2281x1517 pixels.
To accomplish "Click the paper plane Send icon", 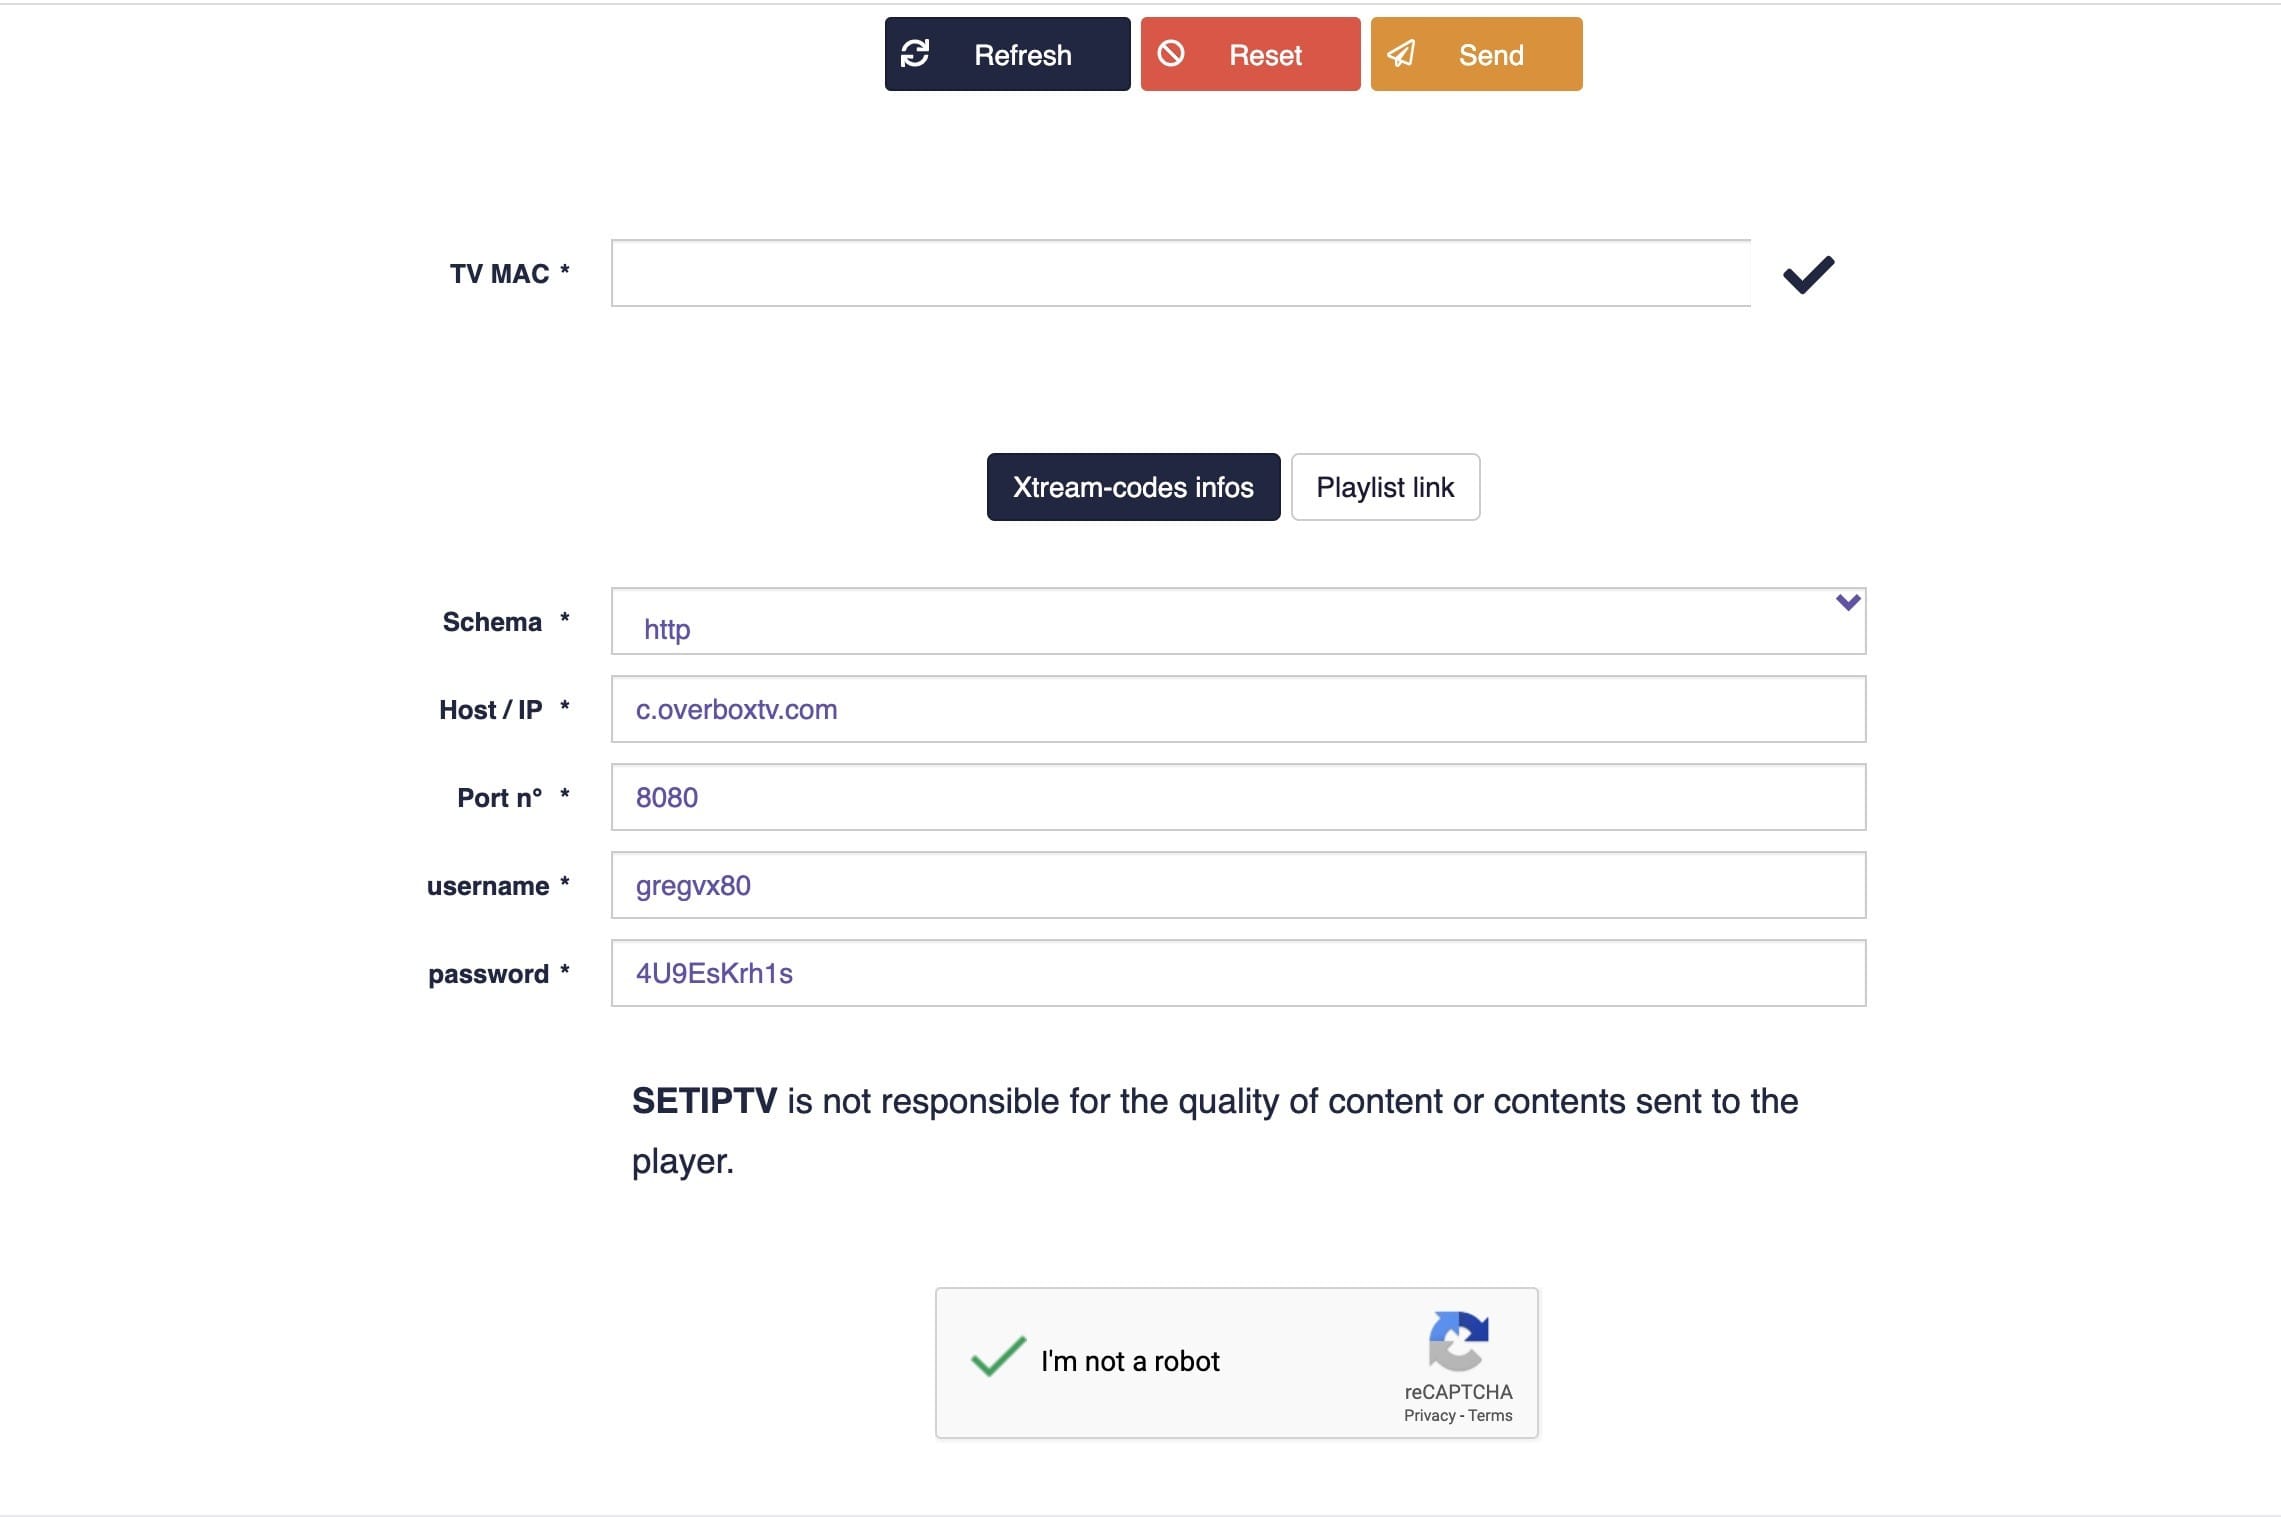I will (x=1401, y=53).
